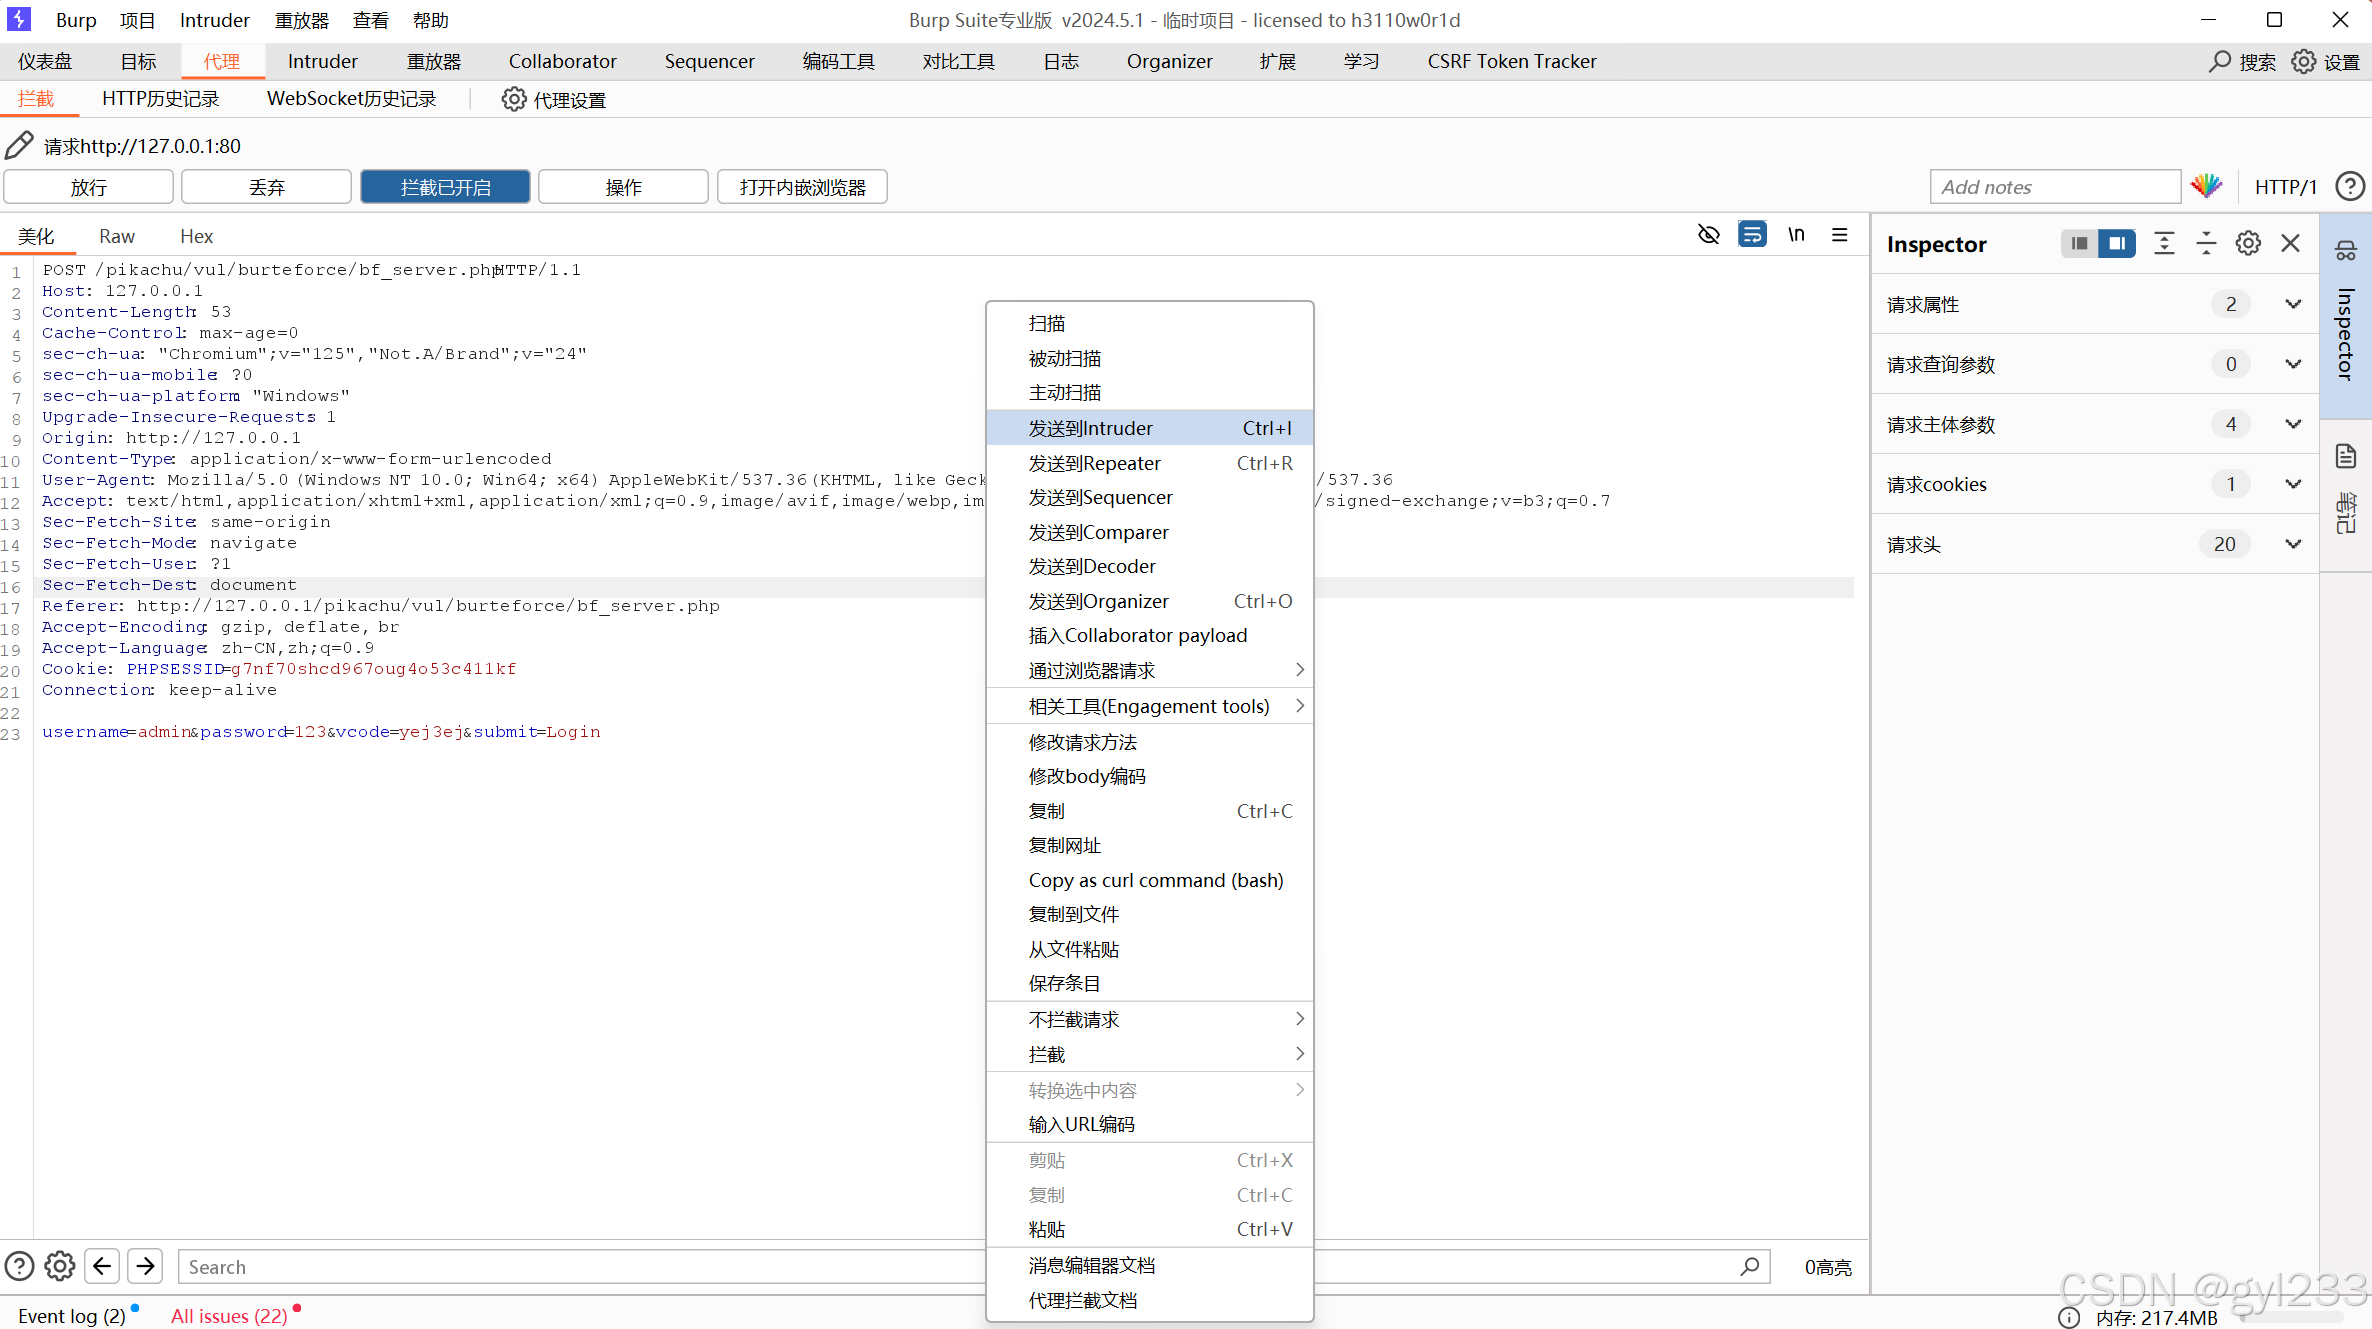Choose 粘贴 paste menu entry
This screenshot has height=1329, width=2372.
[x=1150, y=1229]
